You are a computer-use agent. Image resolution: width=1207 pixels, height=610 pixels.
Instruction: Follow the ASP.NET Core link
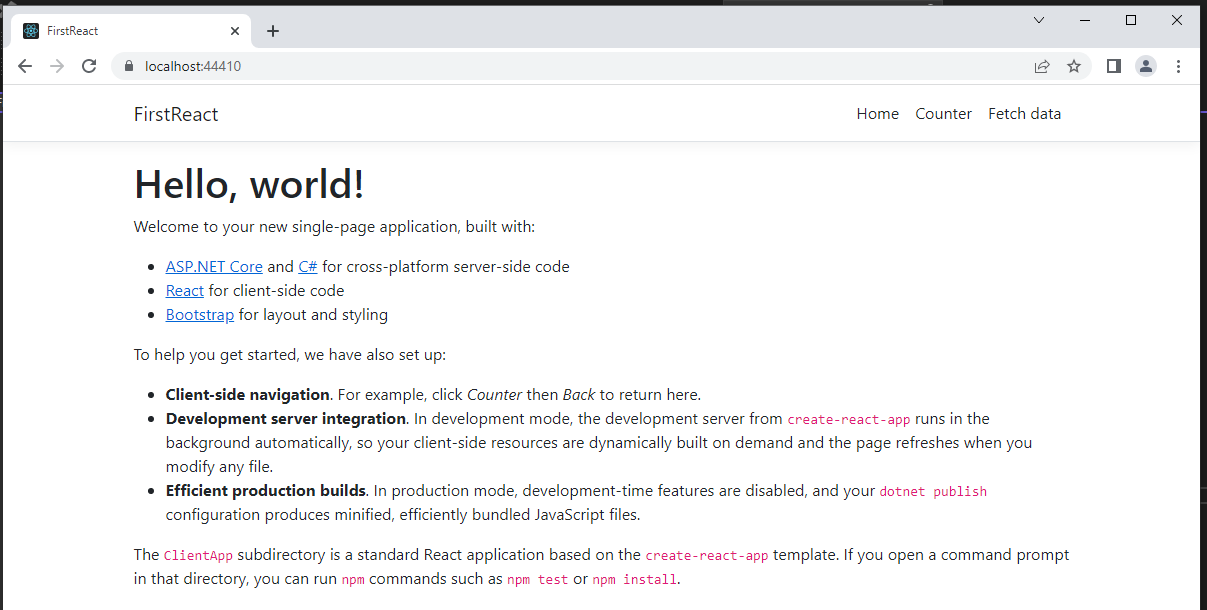tap(214, 267)
